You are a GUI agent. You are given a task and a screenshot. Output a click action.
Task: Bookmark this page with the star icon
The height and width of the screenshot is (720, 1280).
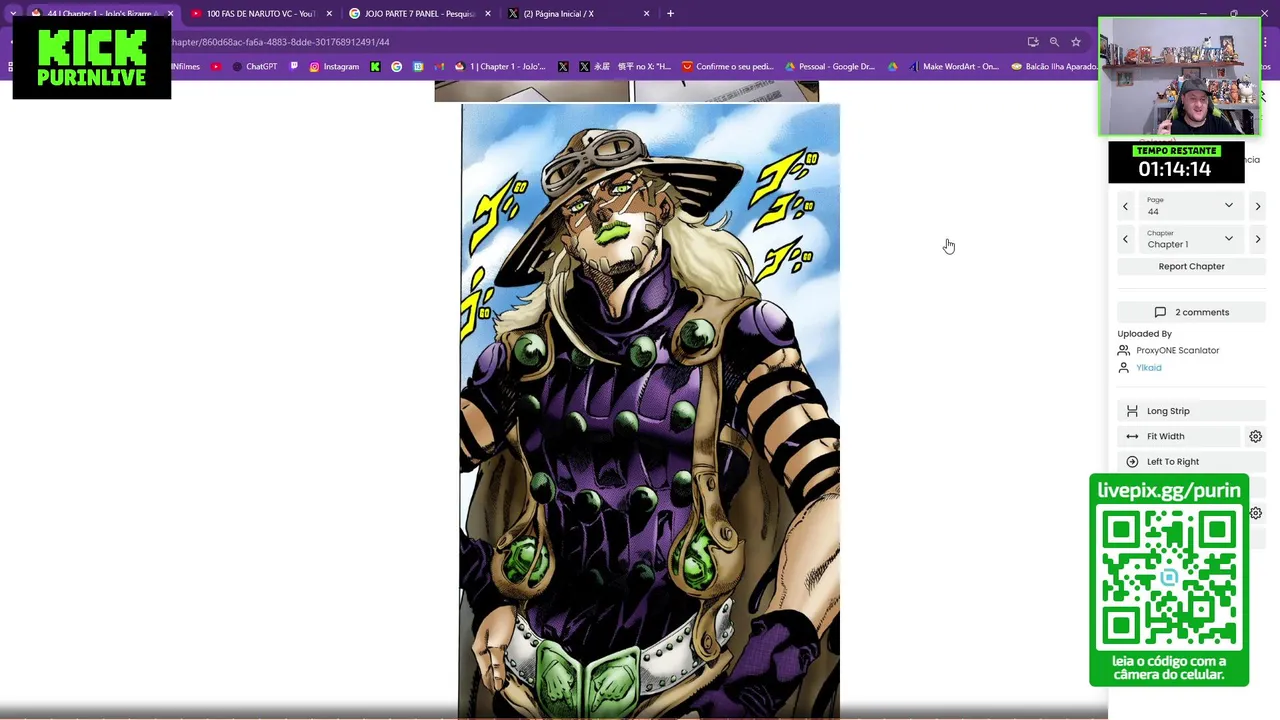click(x=1076, y=42)
